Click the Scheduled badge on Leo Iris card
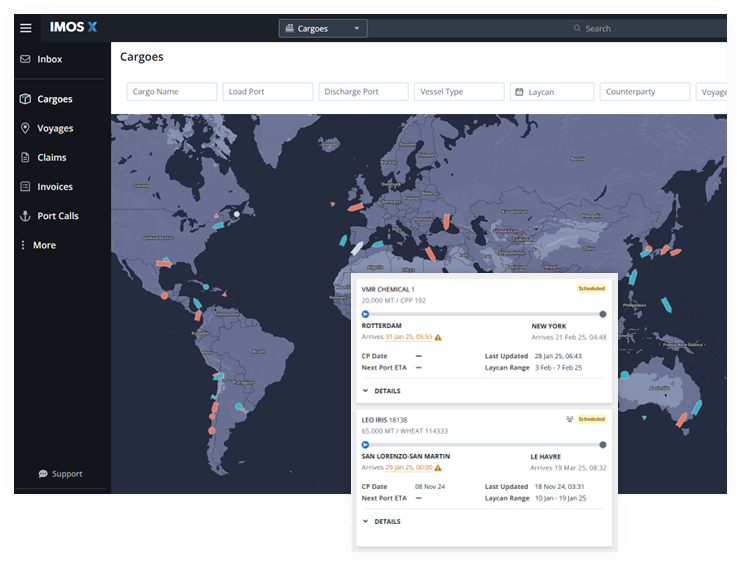741x566 pixels. pos(592,419)
